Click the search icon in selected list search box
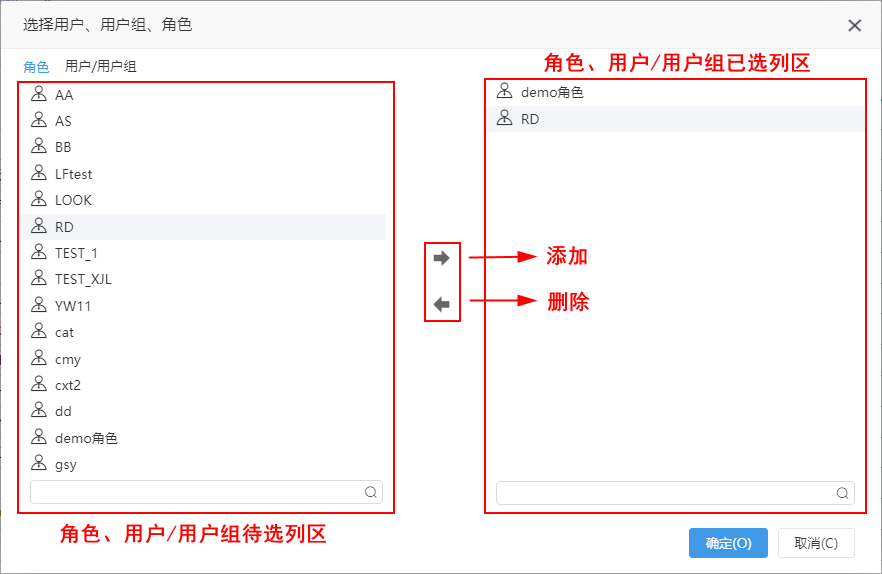Image resolution: width=882 pixels, height=574 pixels. tap(842, 494)
